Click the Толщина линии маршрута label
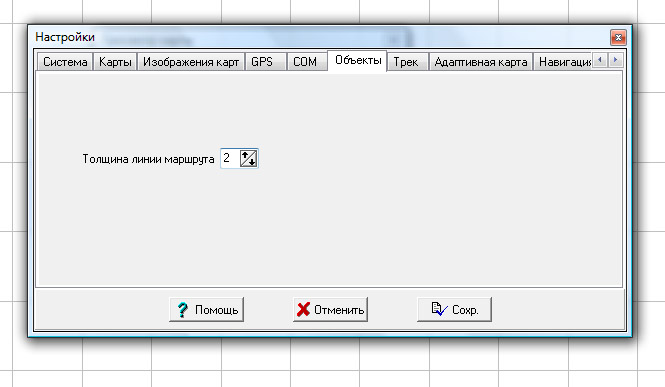Viewport: 665px width, 387px height. [148, 159]
